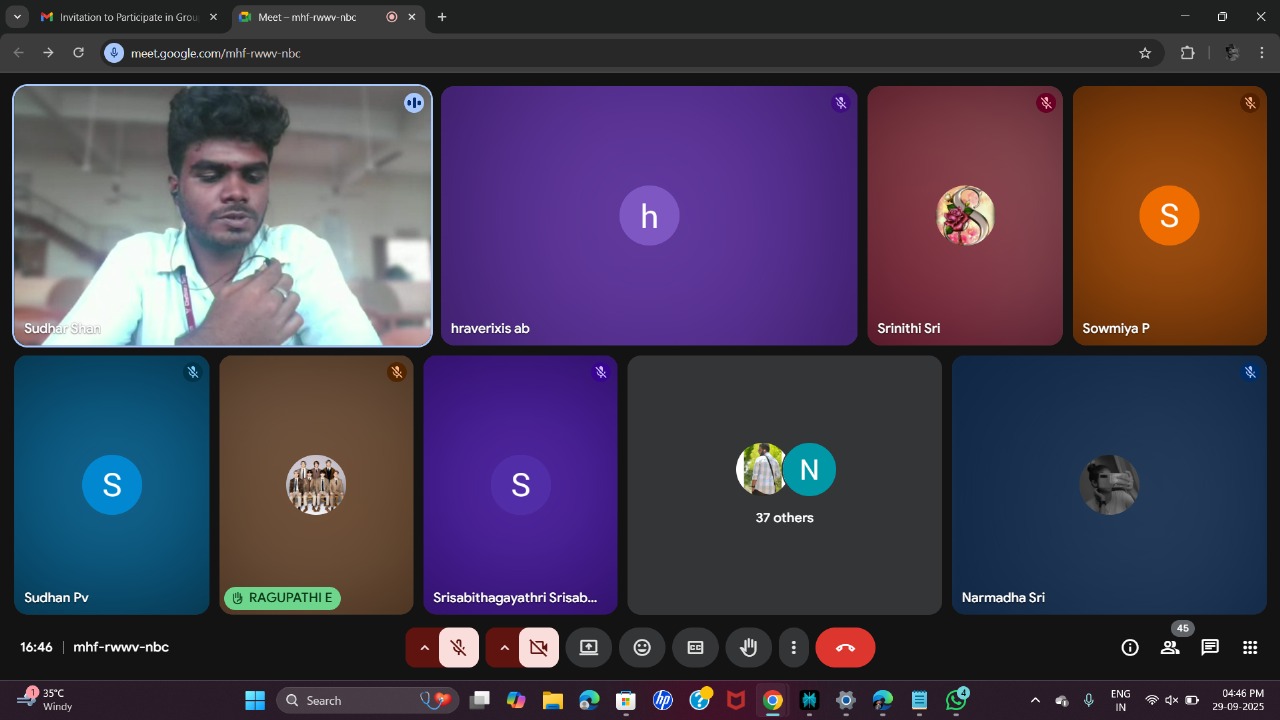Open the people panel icon

point(1170,648)
